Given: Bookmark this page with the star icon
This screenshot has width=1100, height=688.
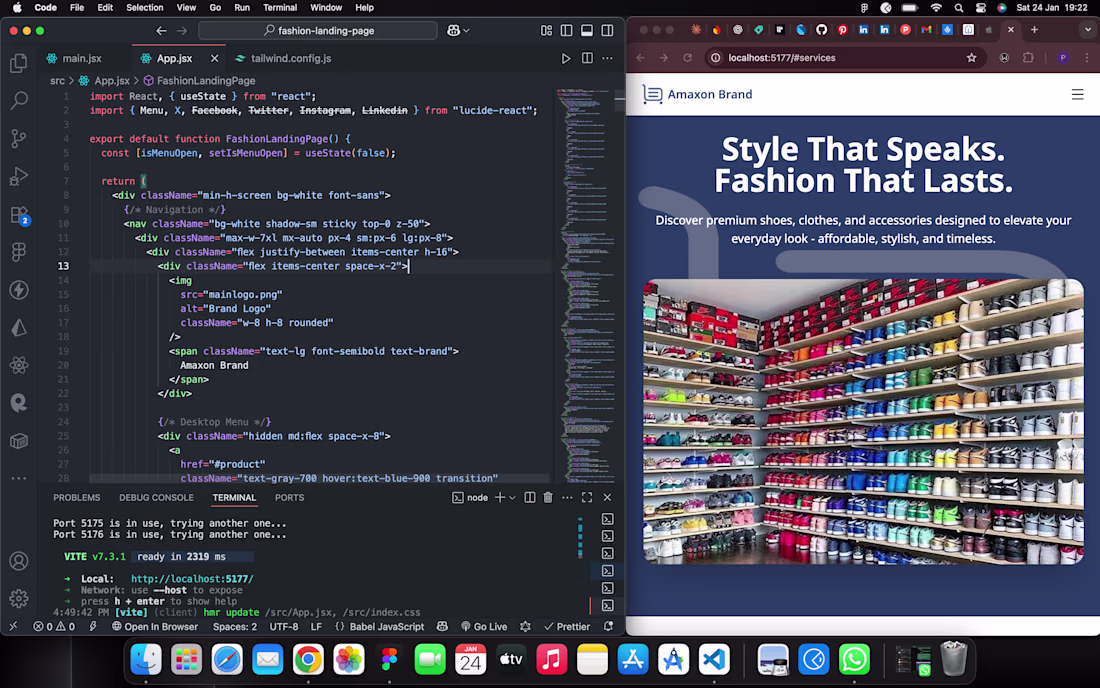Looking at the screenshot, I should [971, 58].
